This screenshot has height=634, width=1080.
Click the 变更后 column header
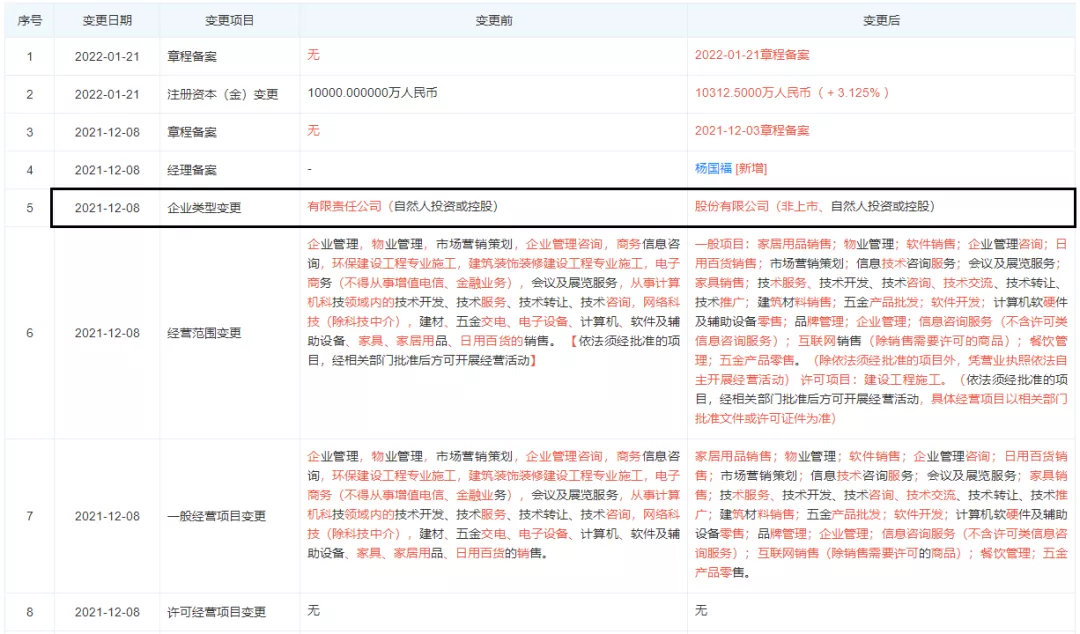[x=882, y=21]
